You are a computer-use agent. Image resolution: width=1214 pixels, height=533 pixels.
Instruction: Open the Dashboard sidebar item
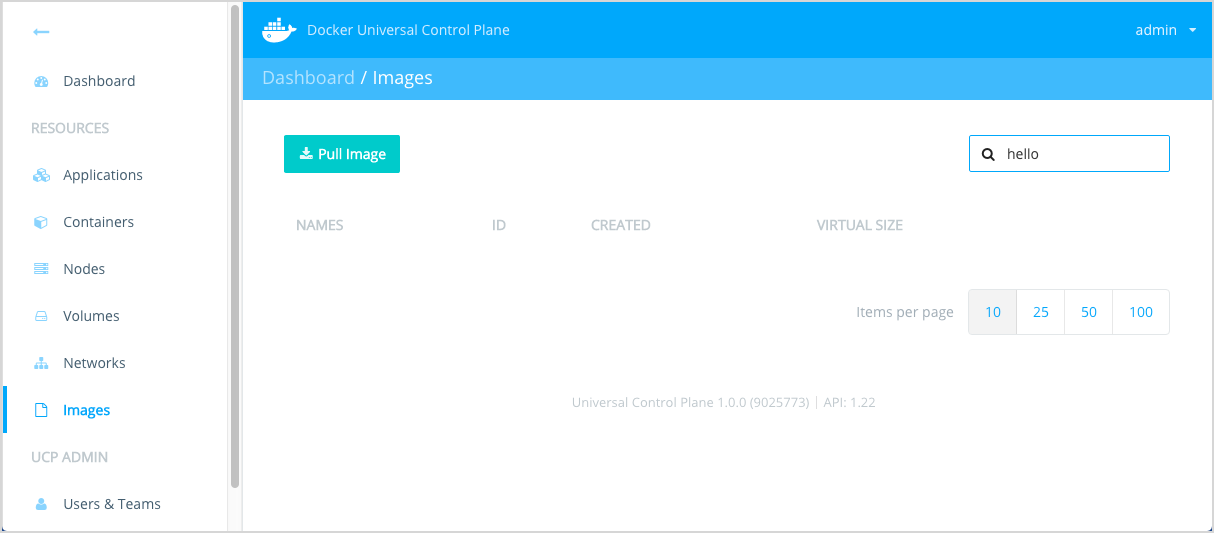[99, 81]
